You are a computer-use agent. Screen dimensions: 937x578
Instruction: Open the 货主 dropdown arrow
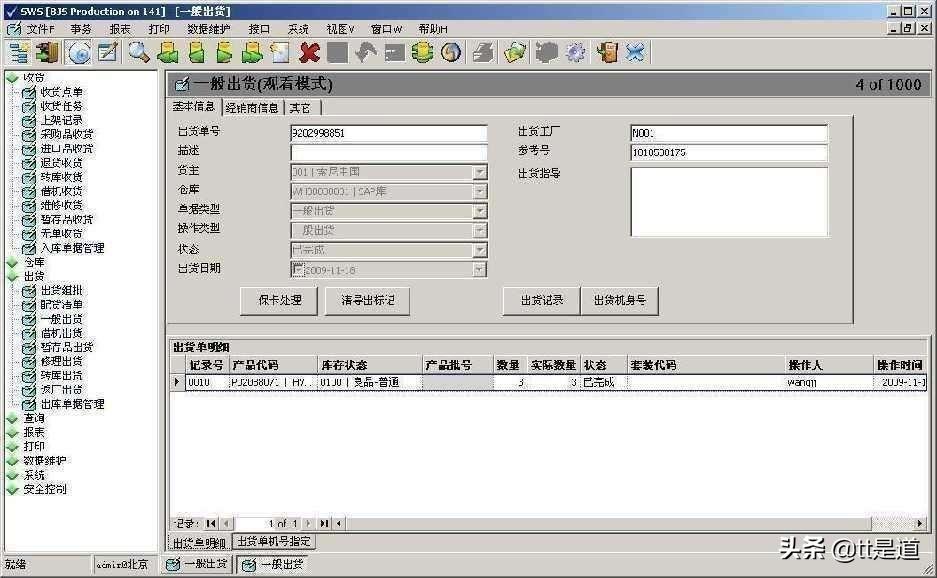click(479, 172)
